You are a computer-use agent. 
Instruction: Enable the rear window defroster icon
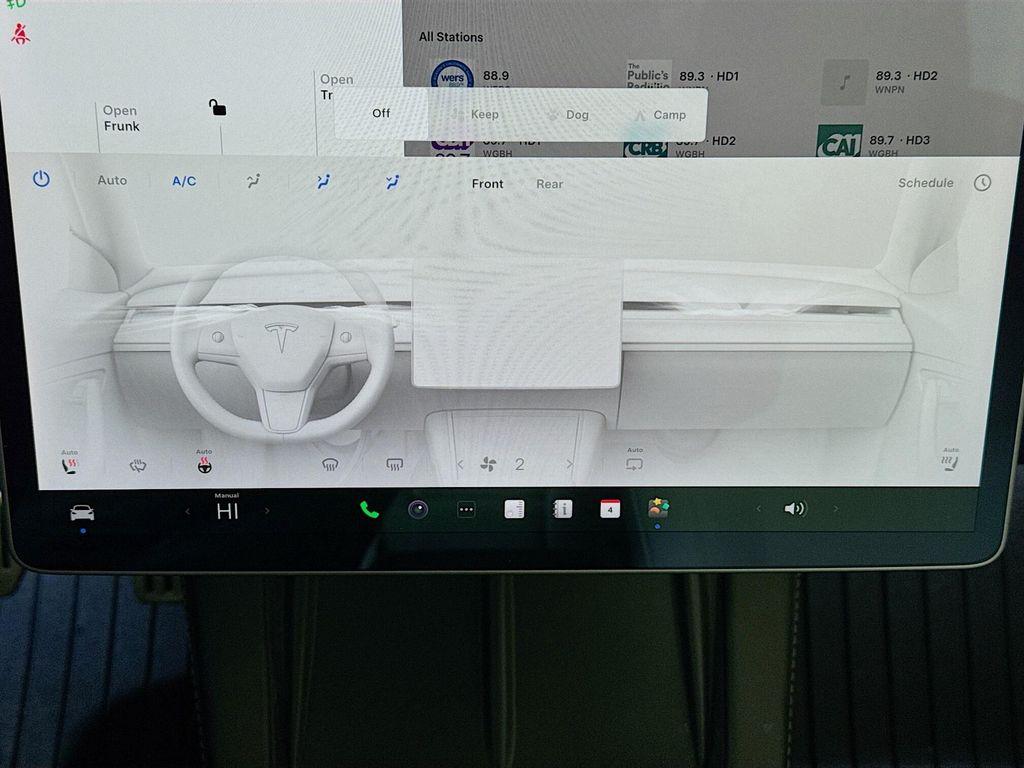394,463
